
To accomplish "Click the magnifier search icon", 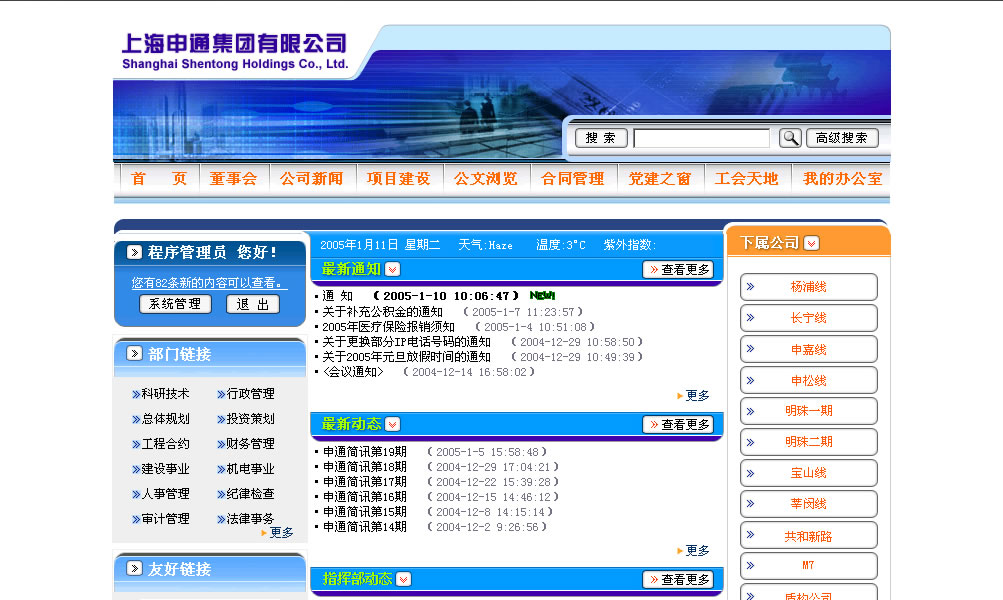I will pos(790,138).
